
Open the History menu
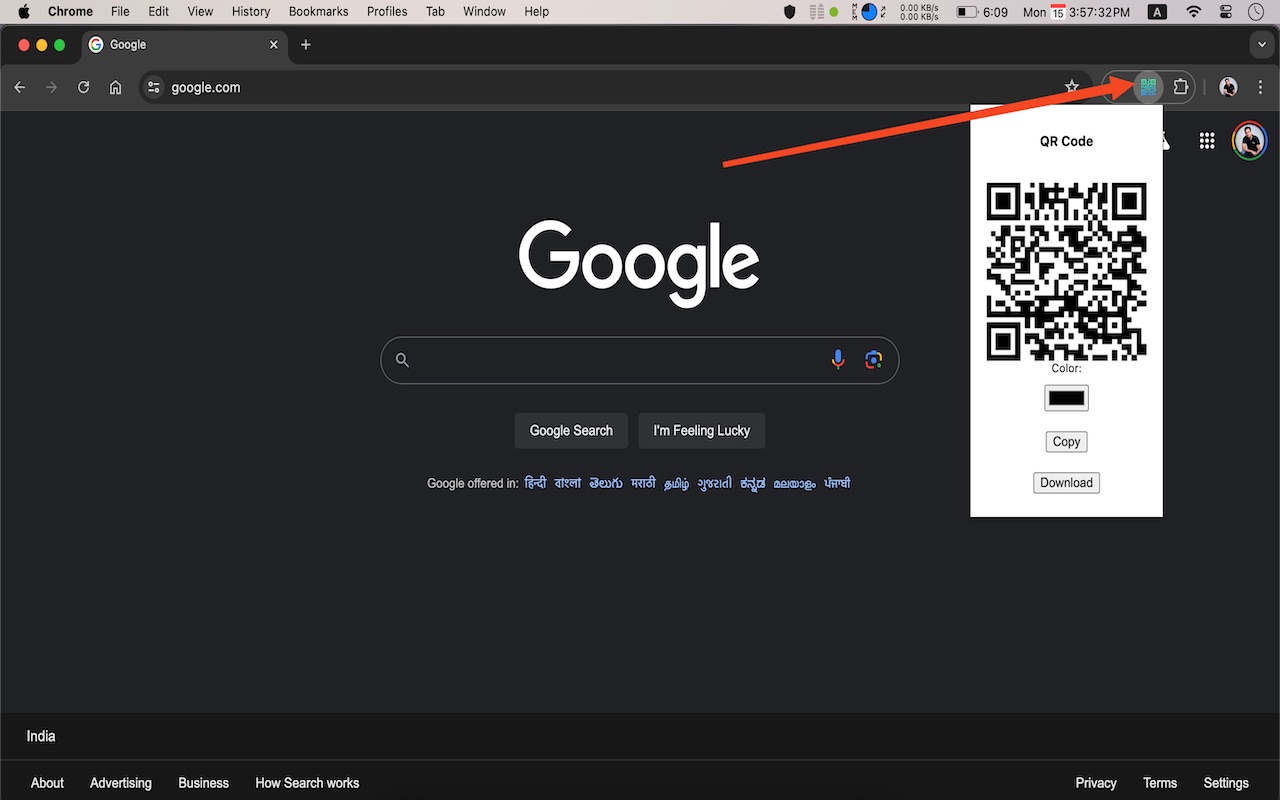tap(251, 12)
